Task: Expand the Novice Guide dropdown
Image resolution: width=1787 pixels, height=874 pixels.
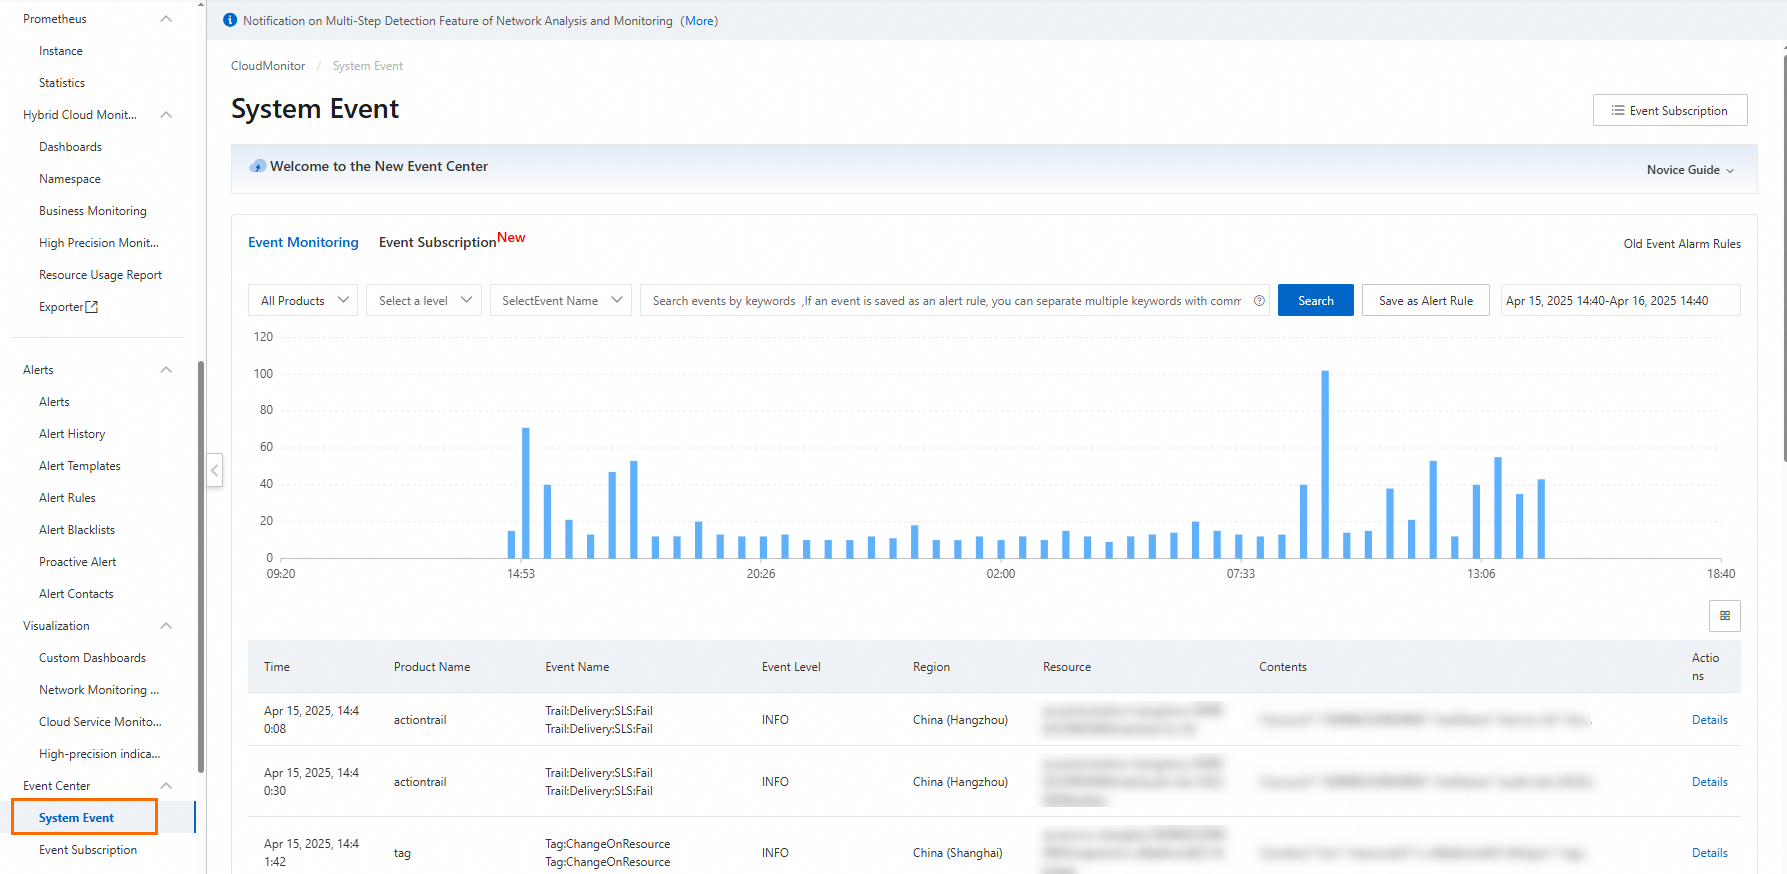Action: [x=1690, y=170]
